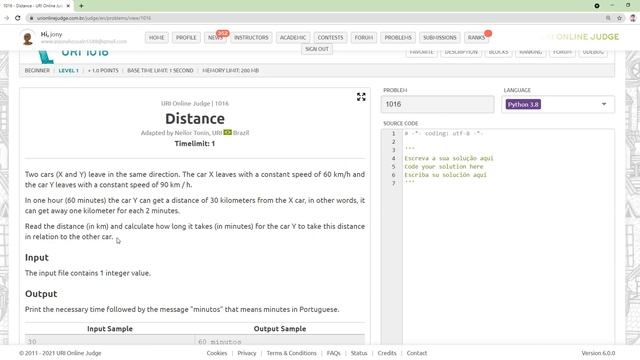The width and height of the screenshot is (640, 360).
Task: Open the HOME menu
Action: (156, 38)
